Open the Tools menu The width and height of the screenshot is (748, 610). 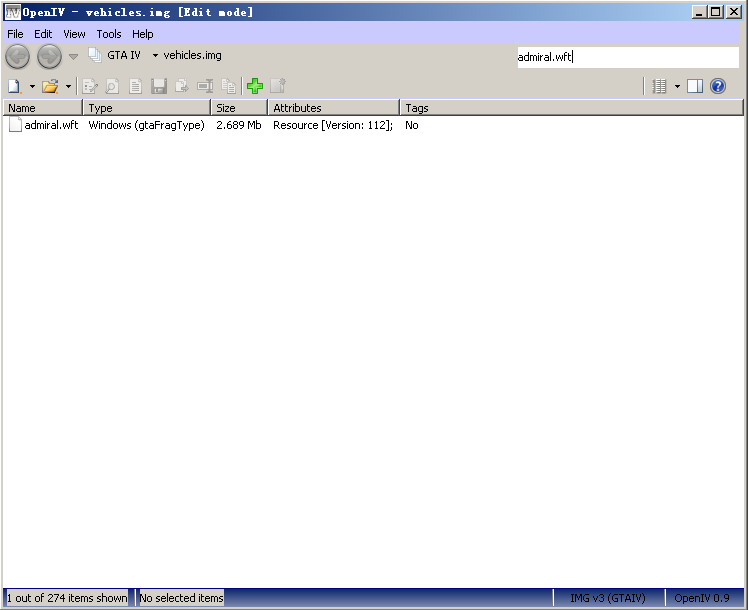click(x=109, y=34)
